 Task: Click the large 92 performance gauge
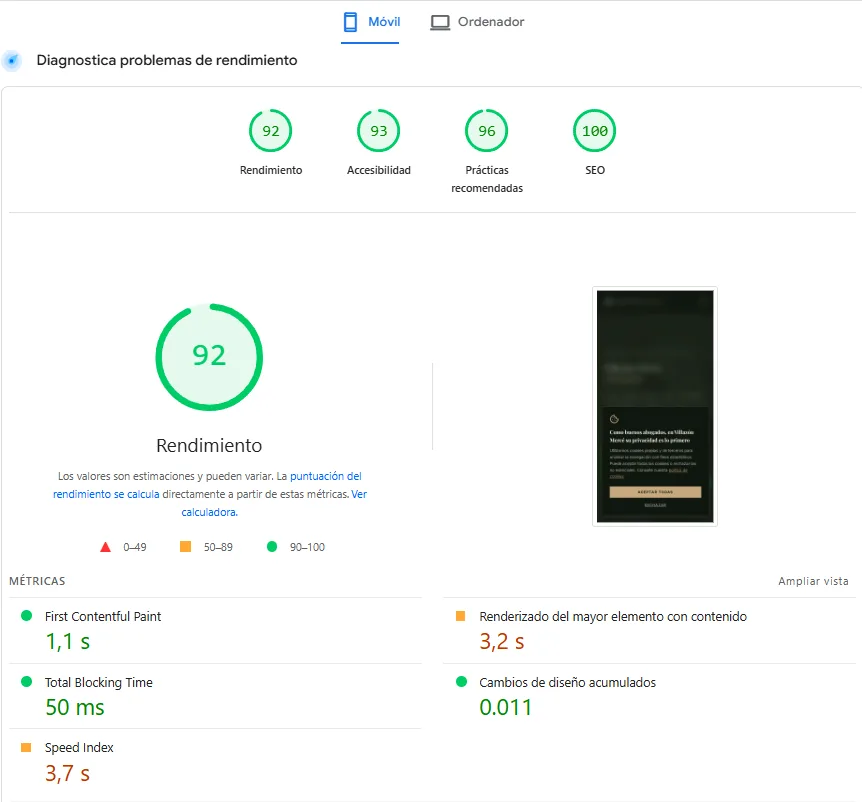tap(209, 357)
